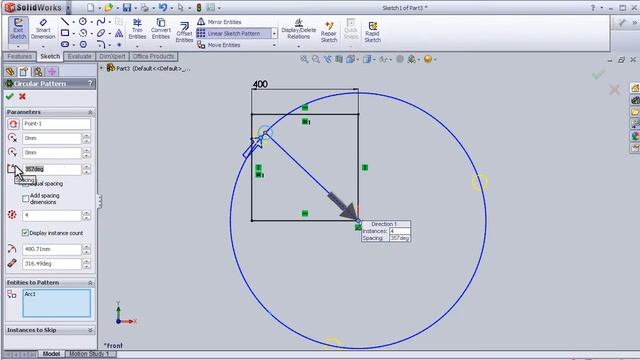640x360 pixels.
Task: Click the New document icon
Action: click(91, 7)
